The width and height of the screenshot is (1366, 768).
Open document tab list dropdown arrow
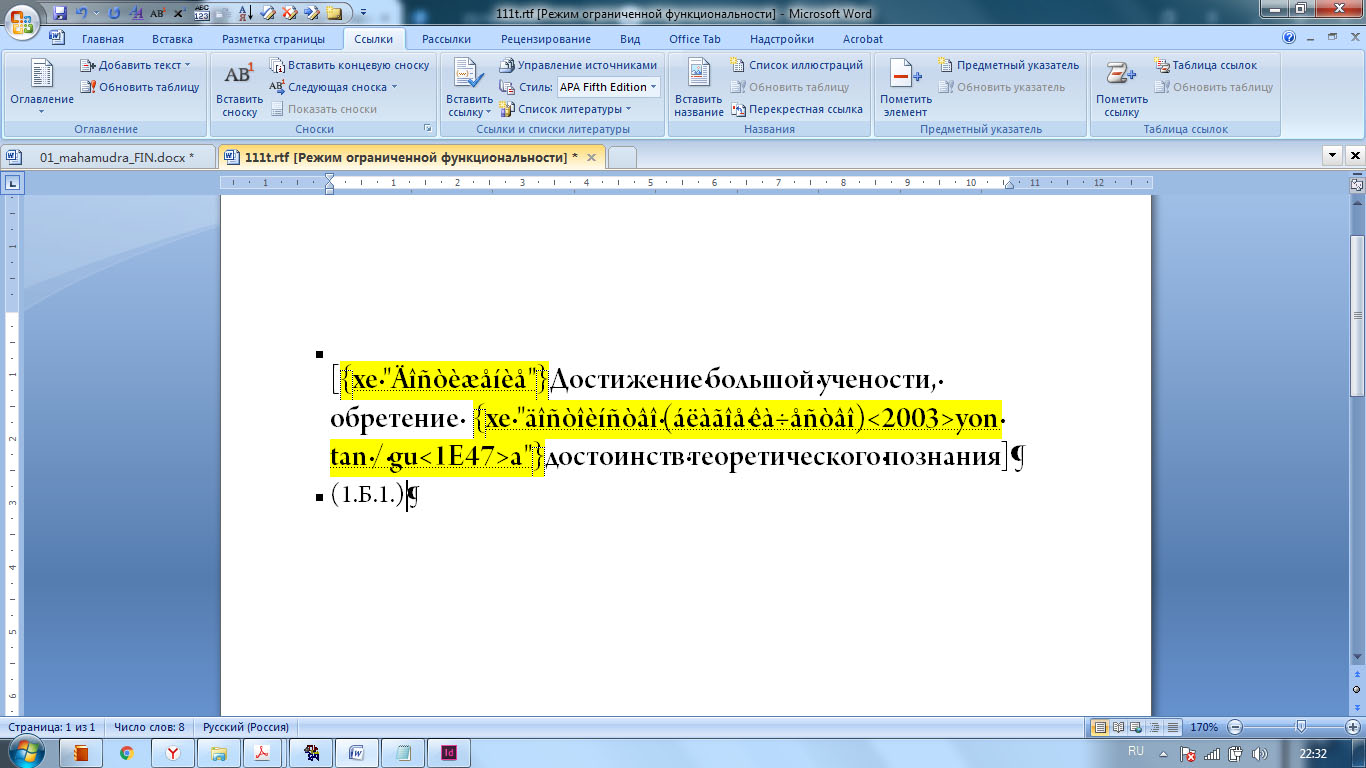[x=1332, y=156]
